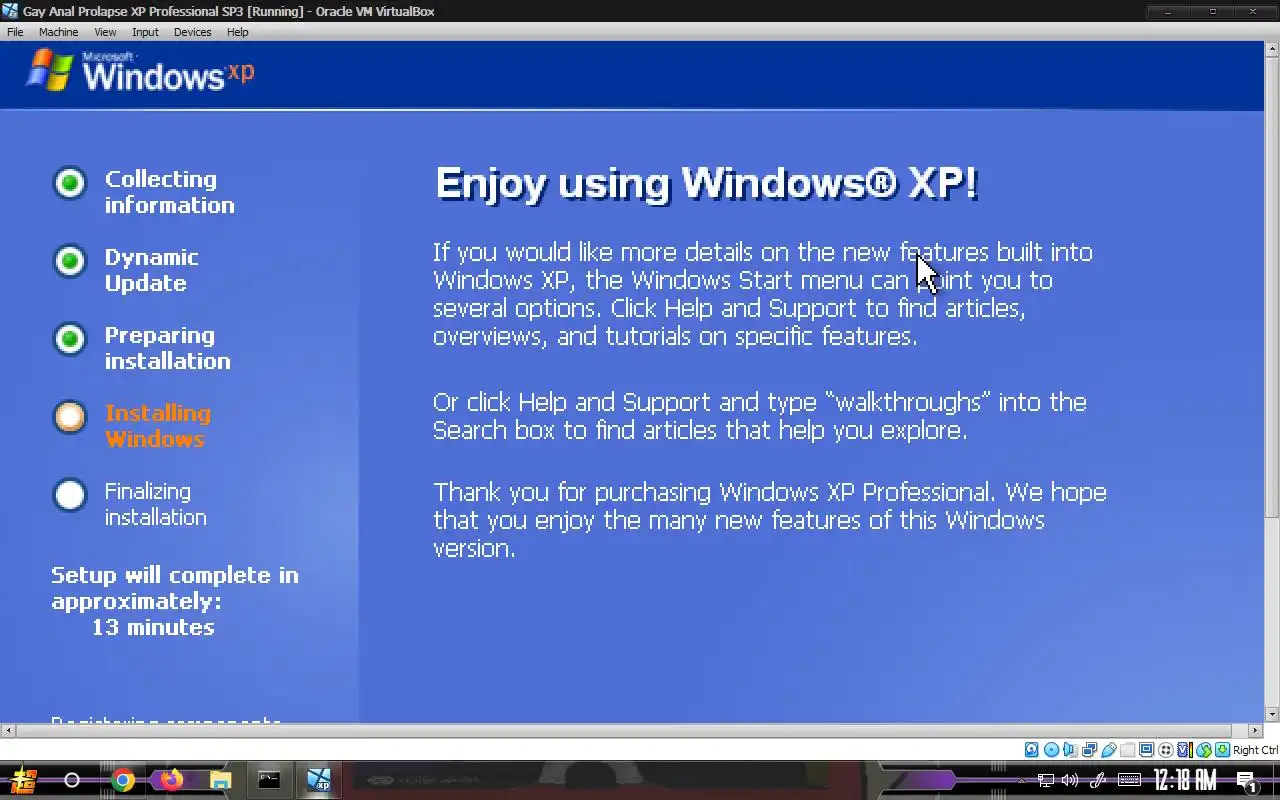Screen dimensions: 1280x800
Task: Click the Cortana circle on the taskbar
Action: click(72, 780)
